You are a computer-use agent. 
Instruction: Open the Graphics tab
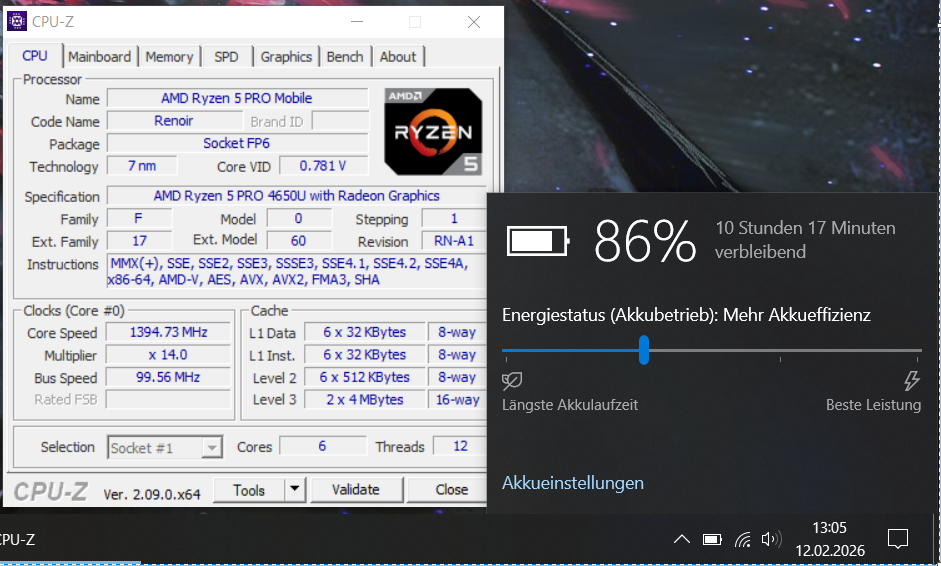(x=286, y=57)
